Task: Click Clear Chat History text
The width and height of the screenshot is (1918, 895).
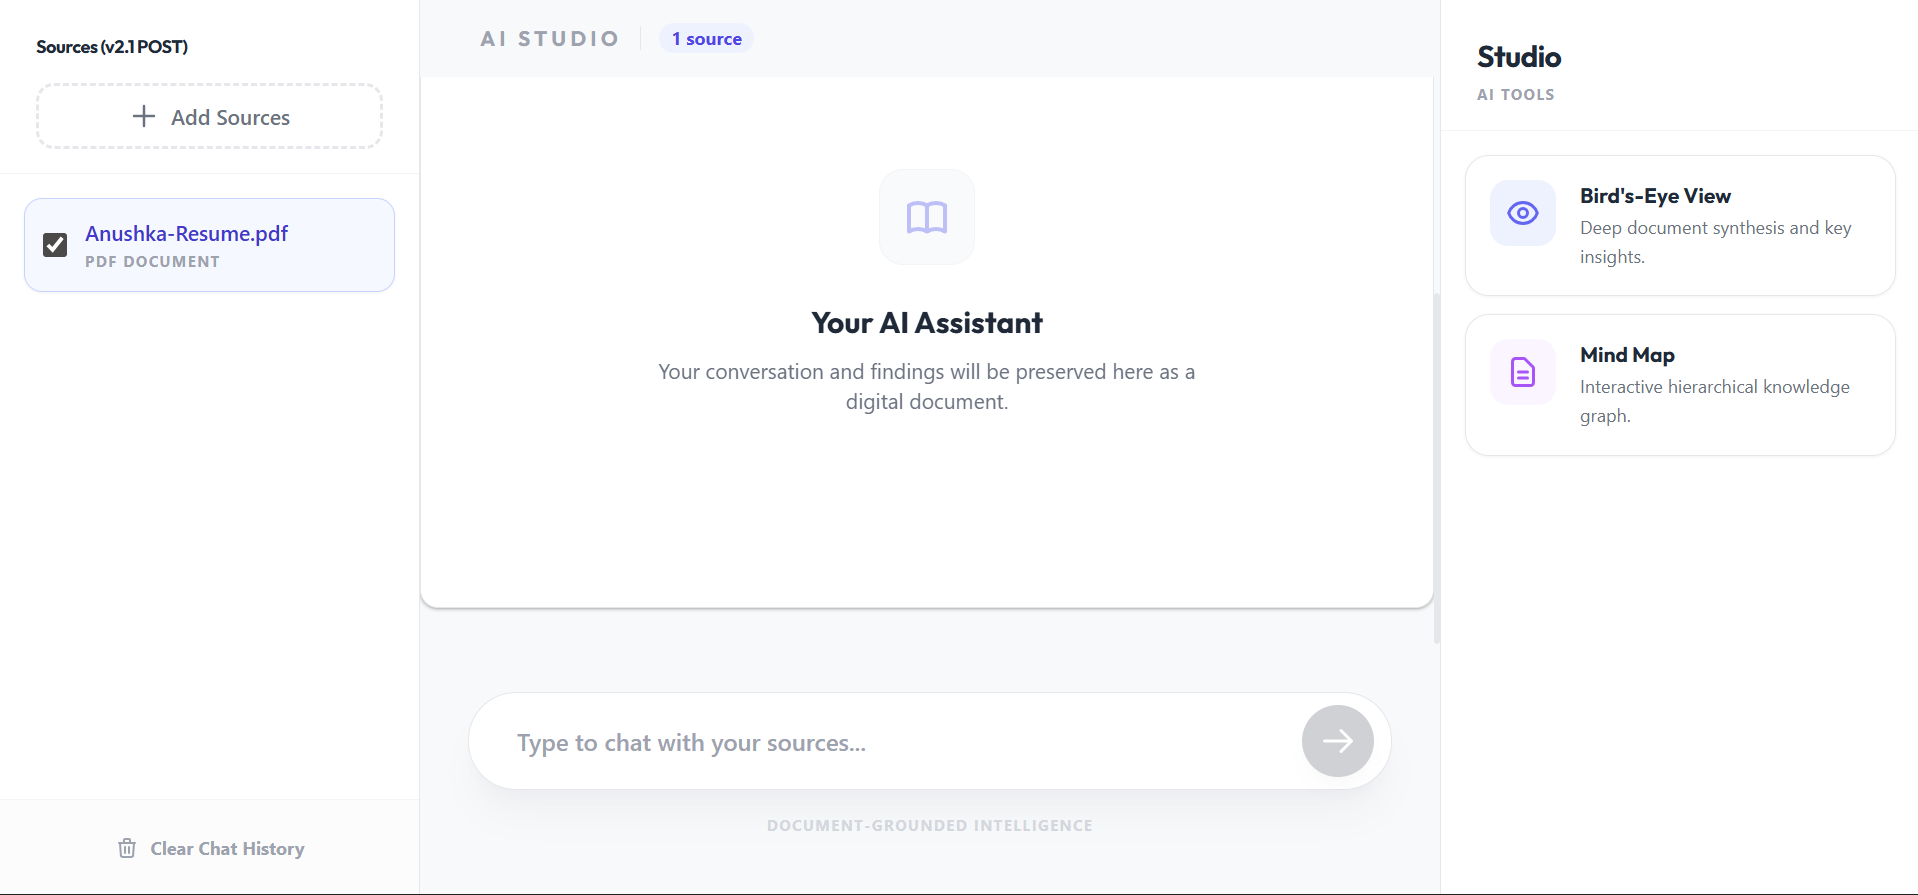Action: (x=227, y=848)
